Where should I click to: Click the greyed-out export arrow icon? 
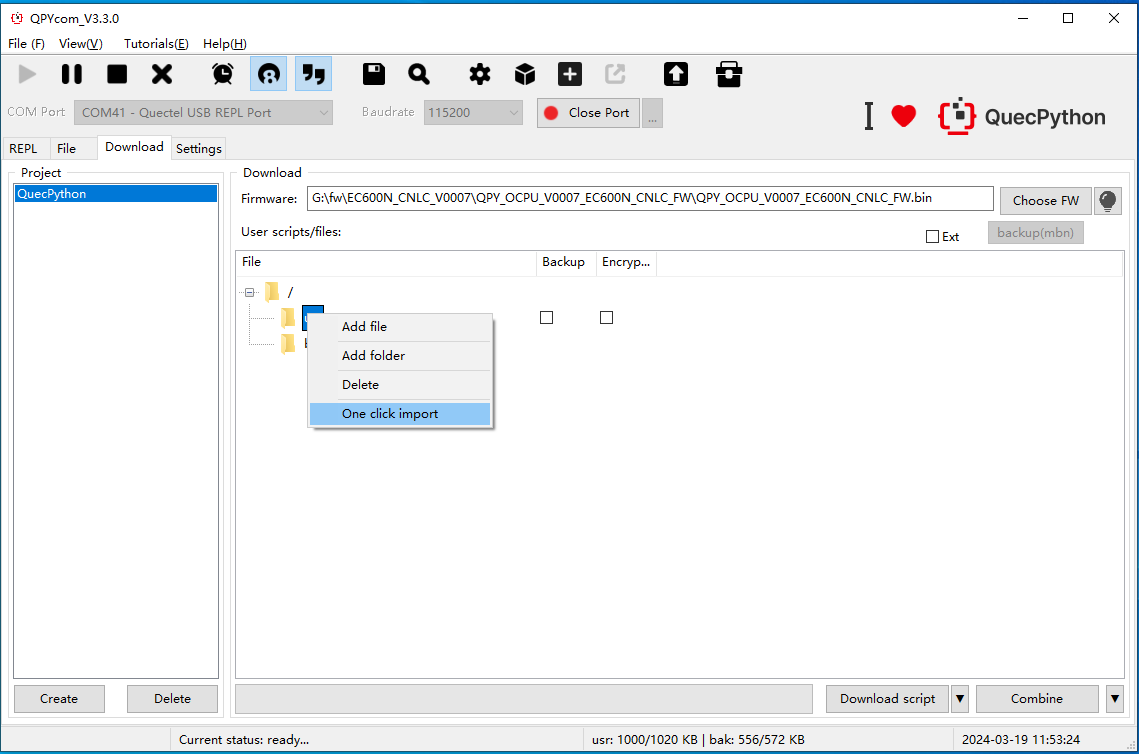[x=615, y=74]
